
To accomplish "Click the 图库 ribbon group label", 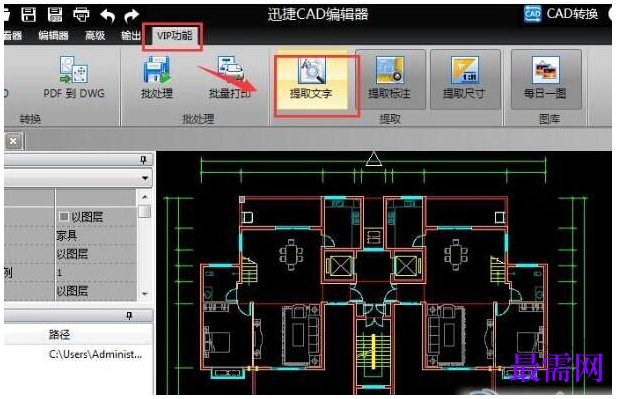I will tap(549, 119).
